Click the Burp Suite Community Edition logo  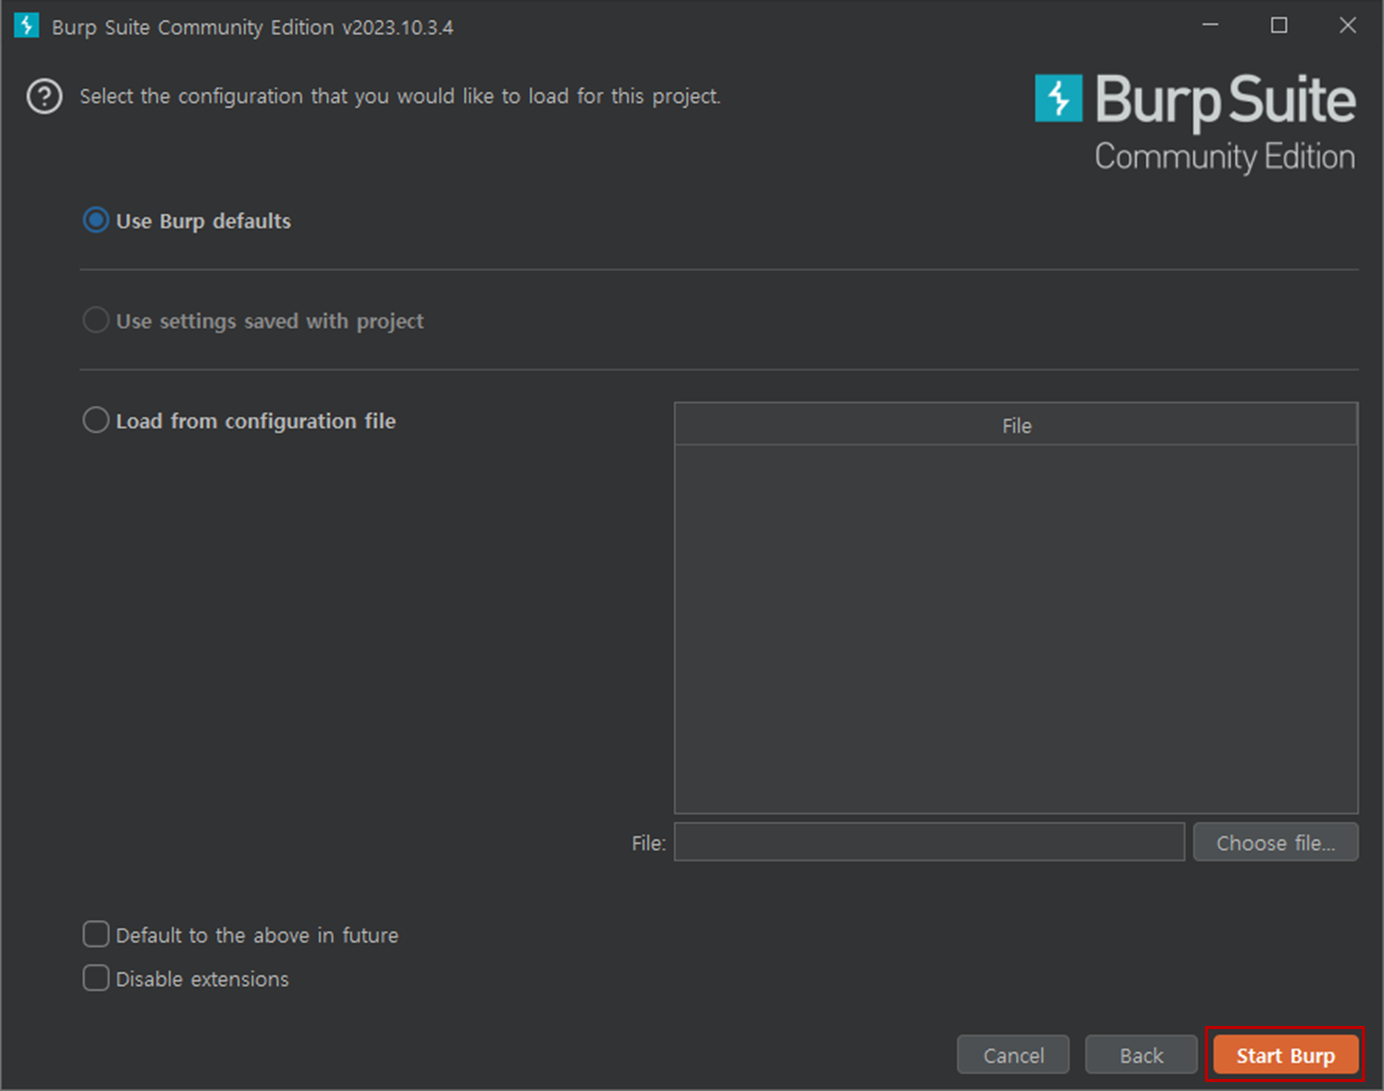1195,124
